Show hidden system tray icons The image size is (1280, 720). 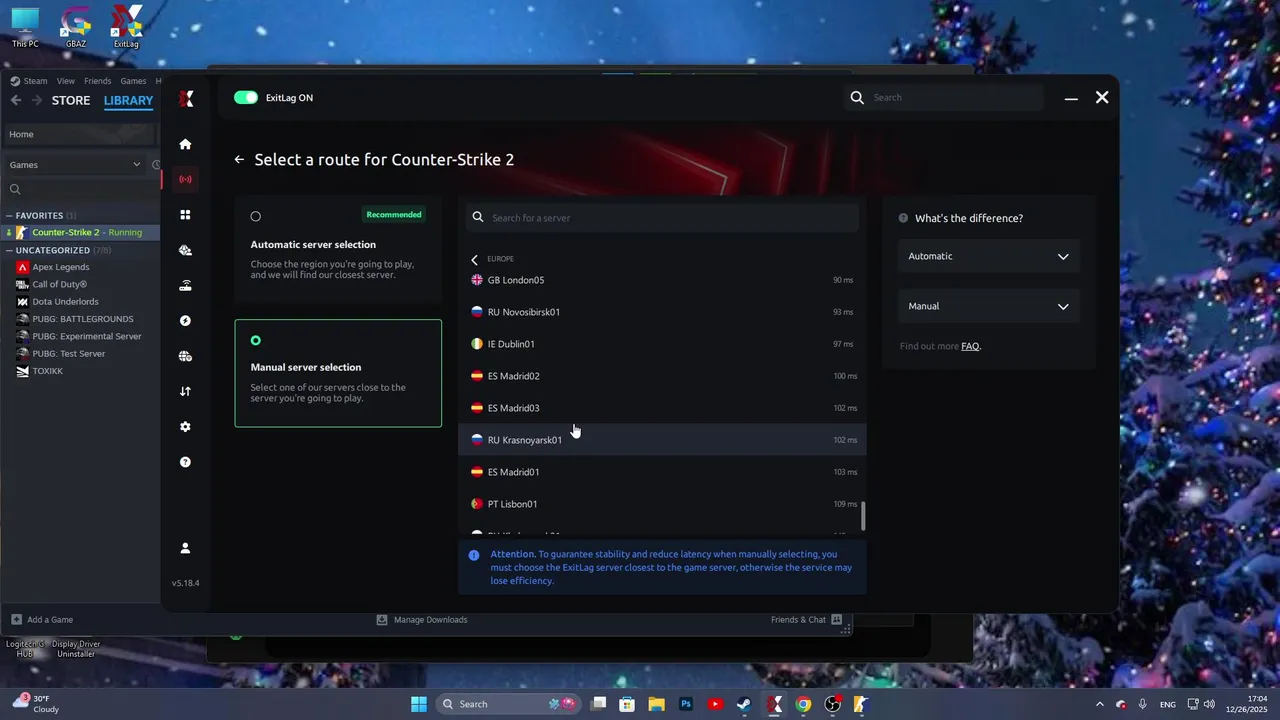click(1100, 704)
